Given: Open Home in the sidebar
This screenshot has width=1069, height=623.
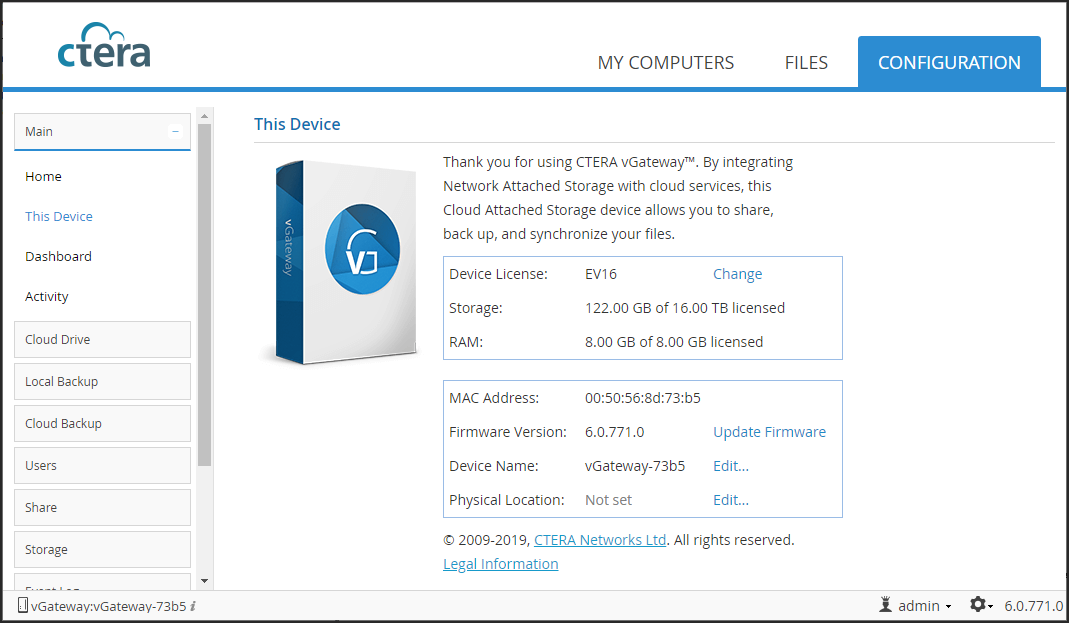Looking at the screenshot, I should click(44, 177).
